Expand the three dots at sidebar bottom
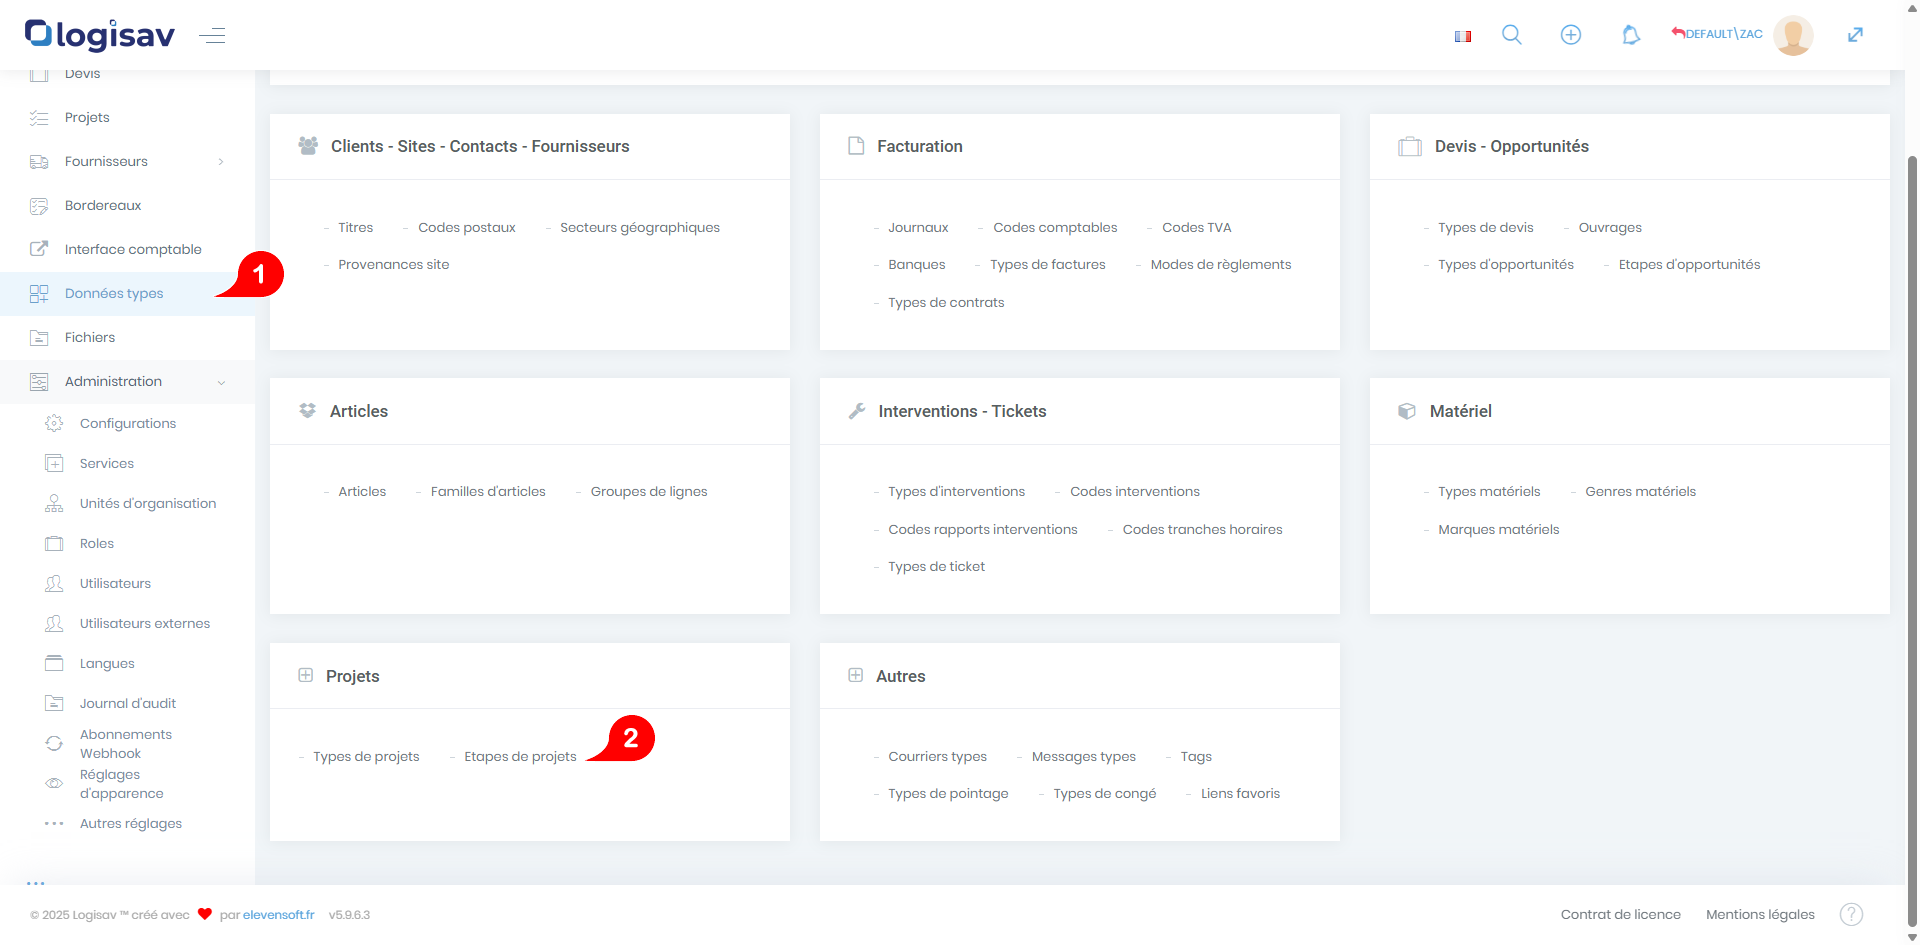 coord(36,883)
